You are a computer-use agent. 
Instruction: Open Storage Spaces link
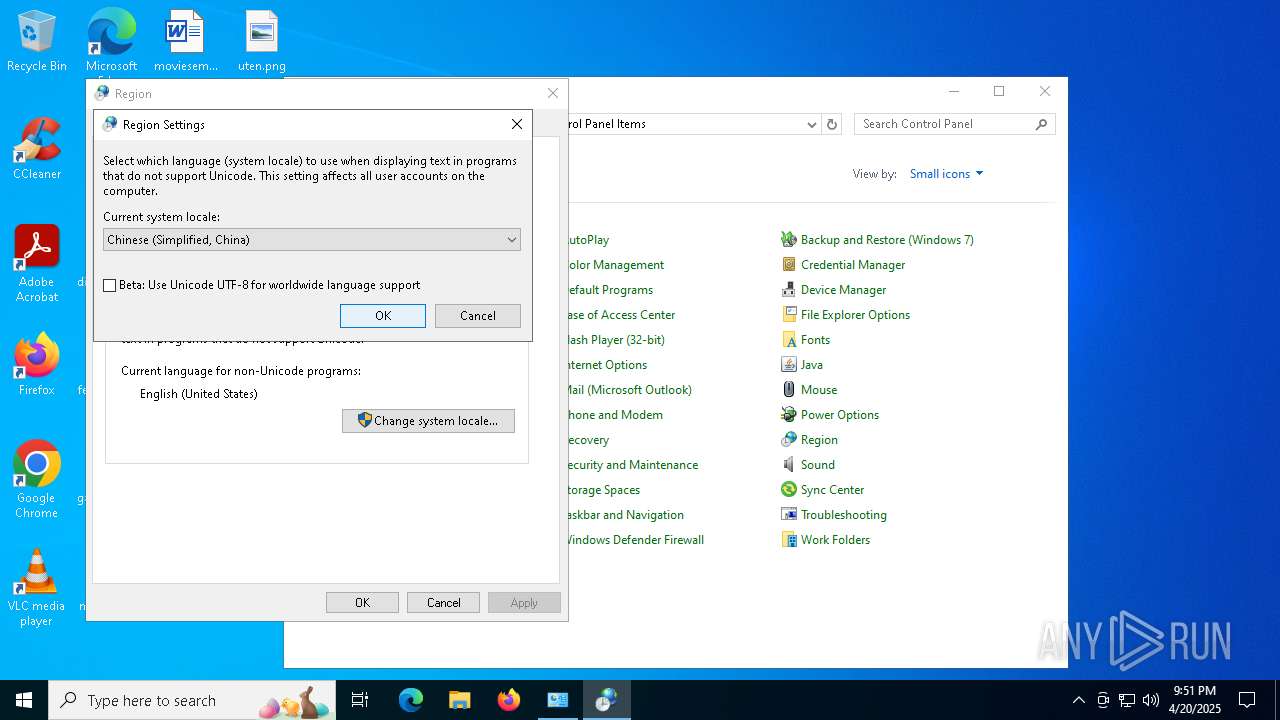(x=603, y=490)
